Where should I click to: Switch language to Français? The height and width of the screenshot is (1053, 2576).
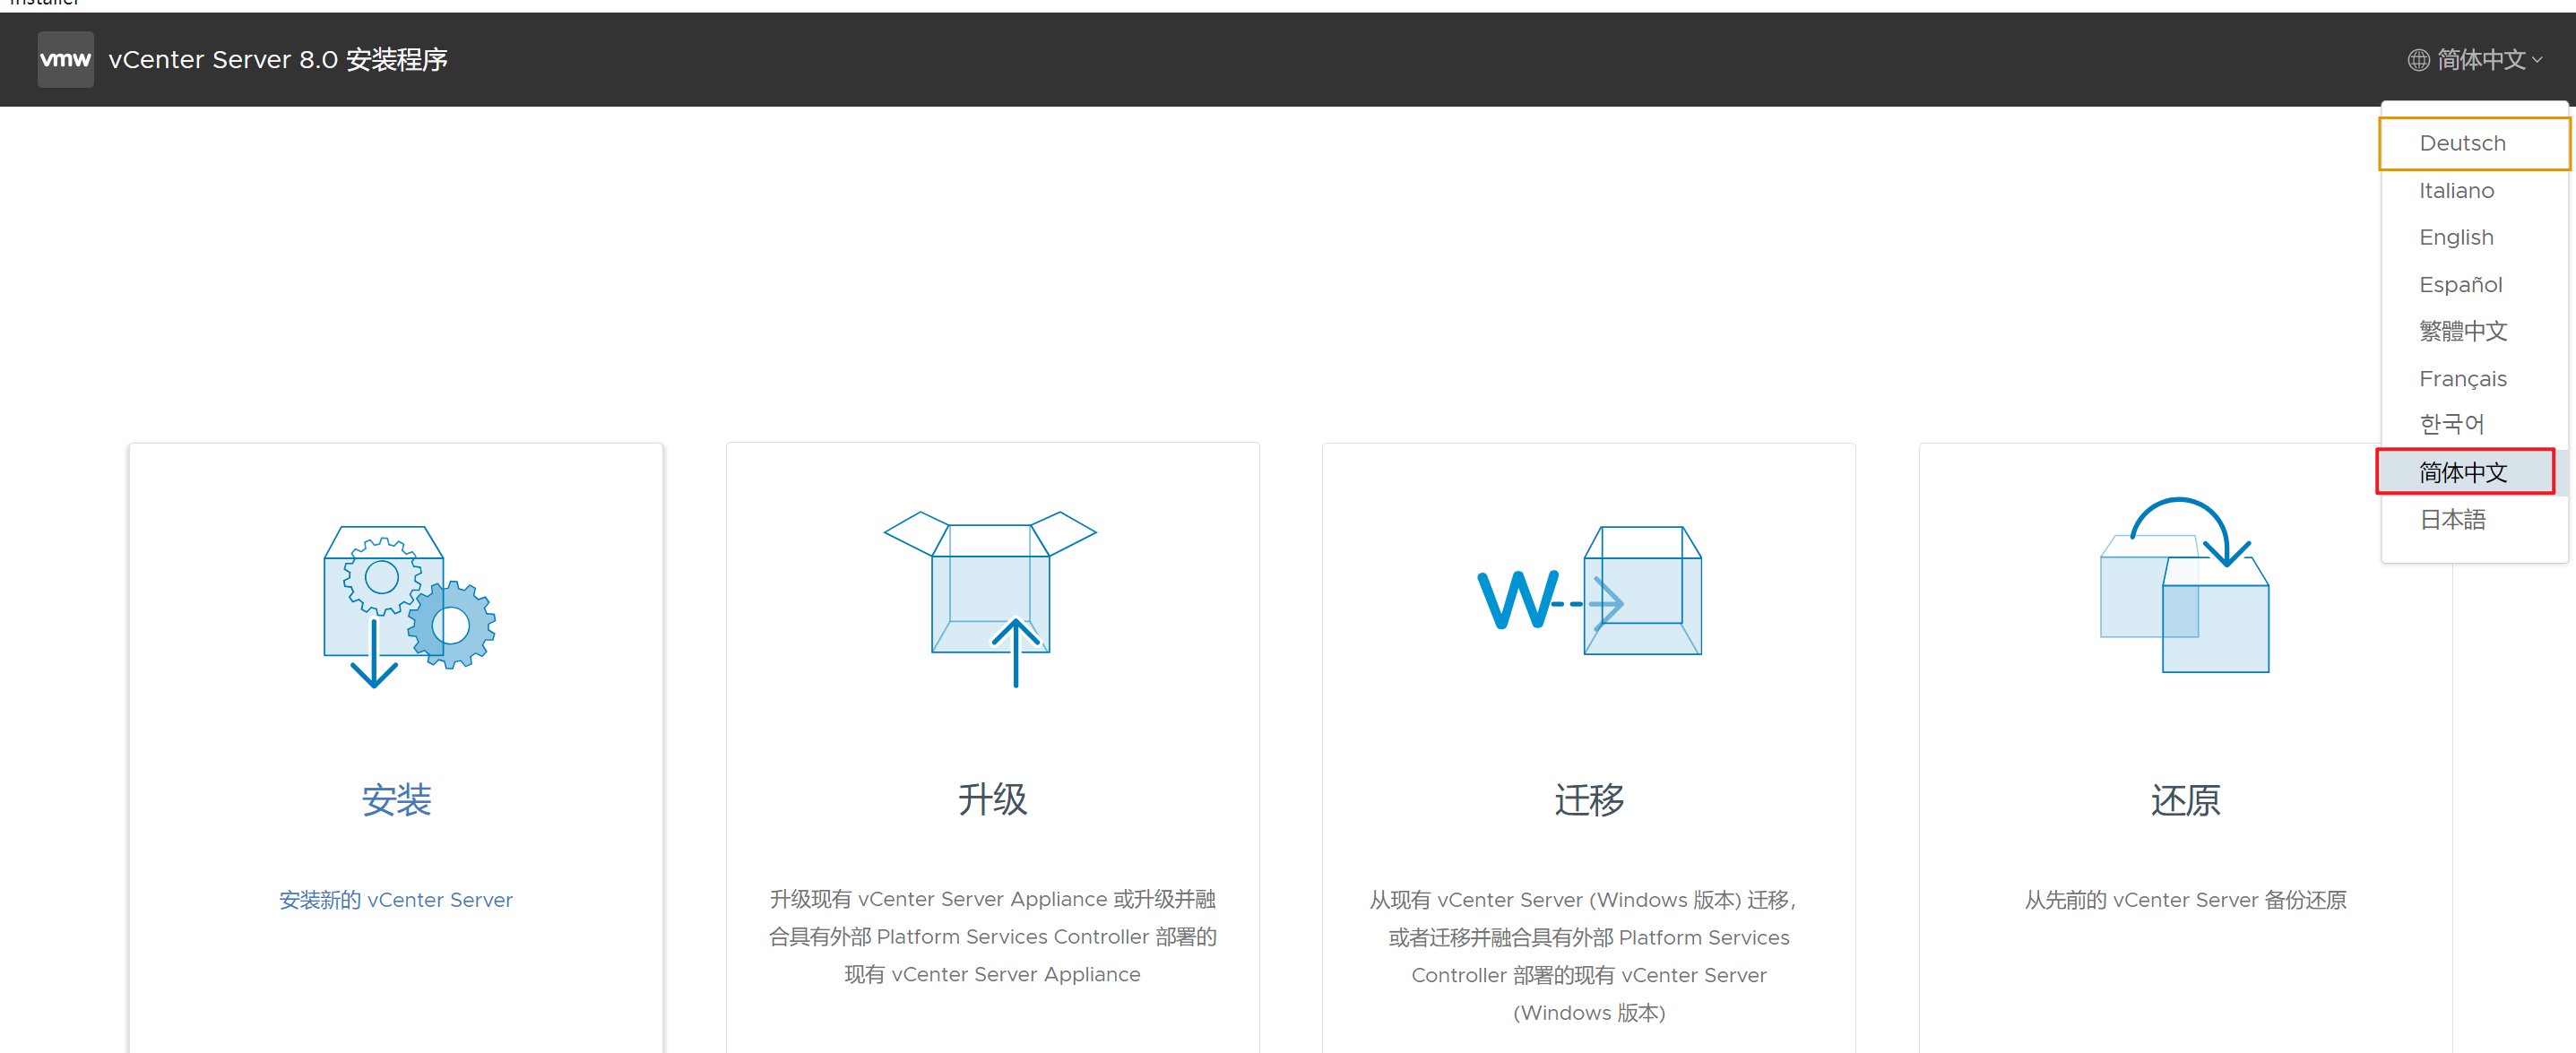coord(2462,378)
